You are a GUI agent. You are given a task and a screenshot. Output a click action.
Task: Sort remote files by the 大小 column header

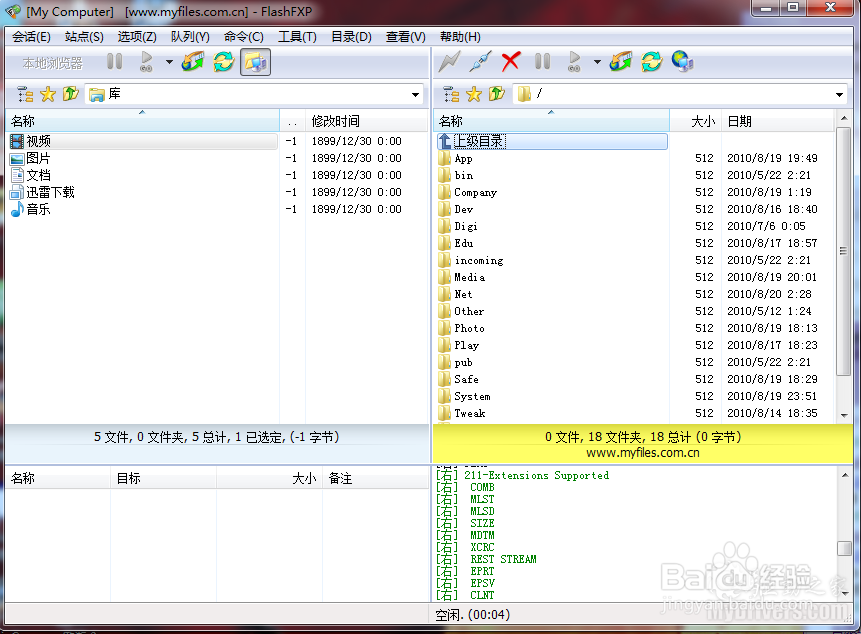[x=702, y=120]
